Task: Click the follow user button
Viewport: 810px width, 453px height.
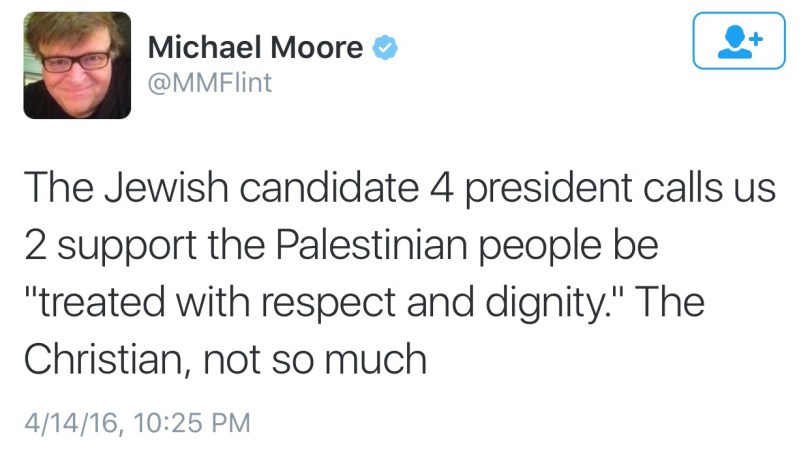Action: click(740, 41)
